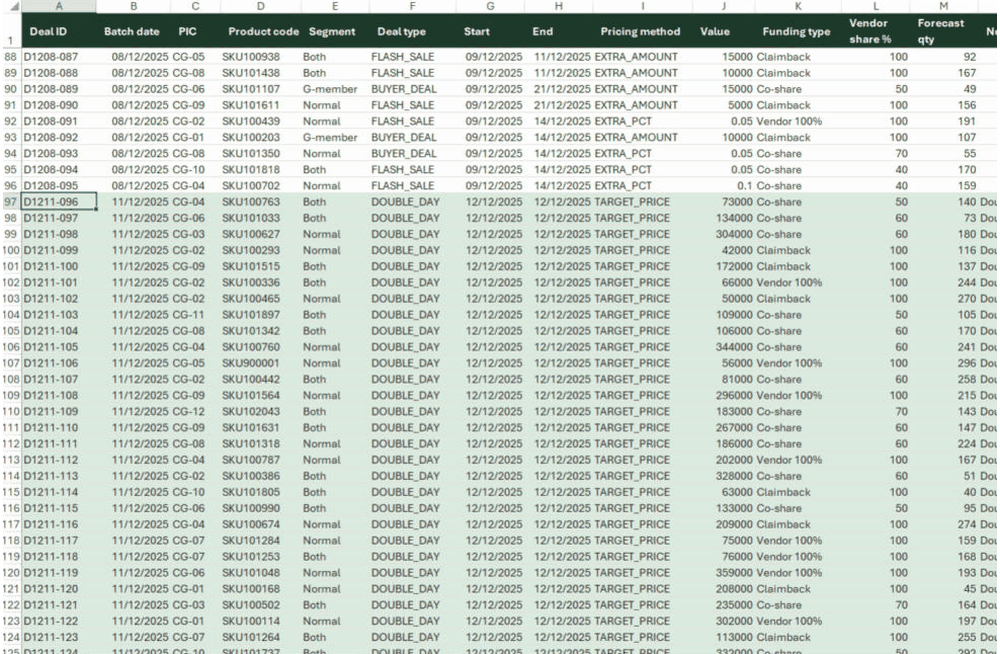Image resolution: width=1000 pixels, height=654 pixels.
Task: Click FLASH_SALE in row D1208-091
Action: [402, 121]
